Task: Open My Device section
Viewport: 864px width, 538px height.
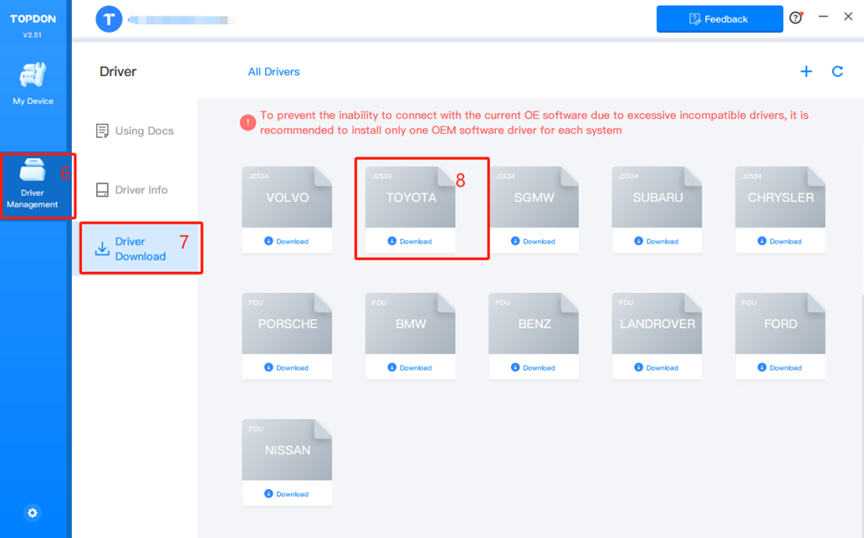Action: [x=33, y=84]
